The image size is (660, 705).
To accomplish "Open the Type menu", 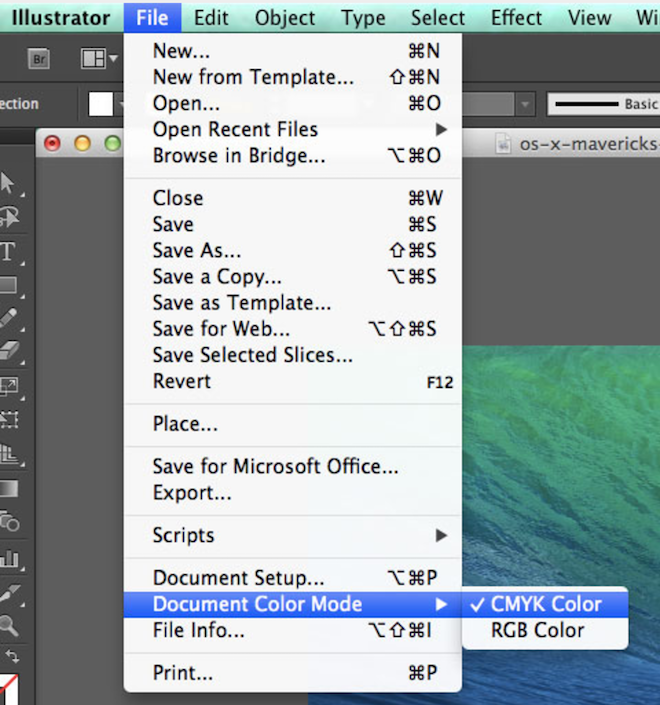I will (x=363, y=18).
